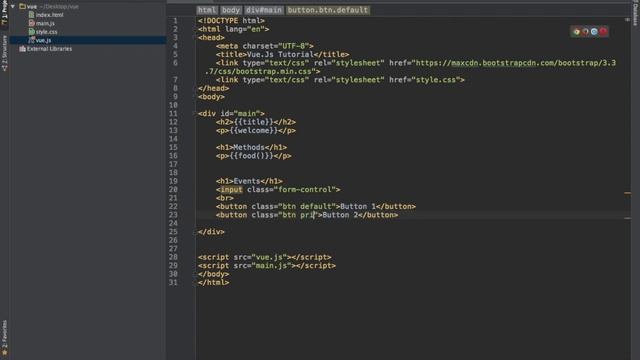The image size is (640, 360).
Task: Click the br tag on line 21
Action: coord(224,198)
